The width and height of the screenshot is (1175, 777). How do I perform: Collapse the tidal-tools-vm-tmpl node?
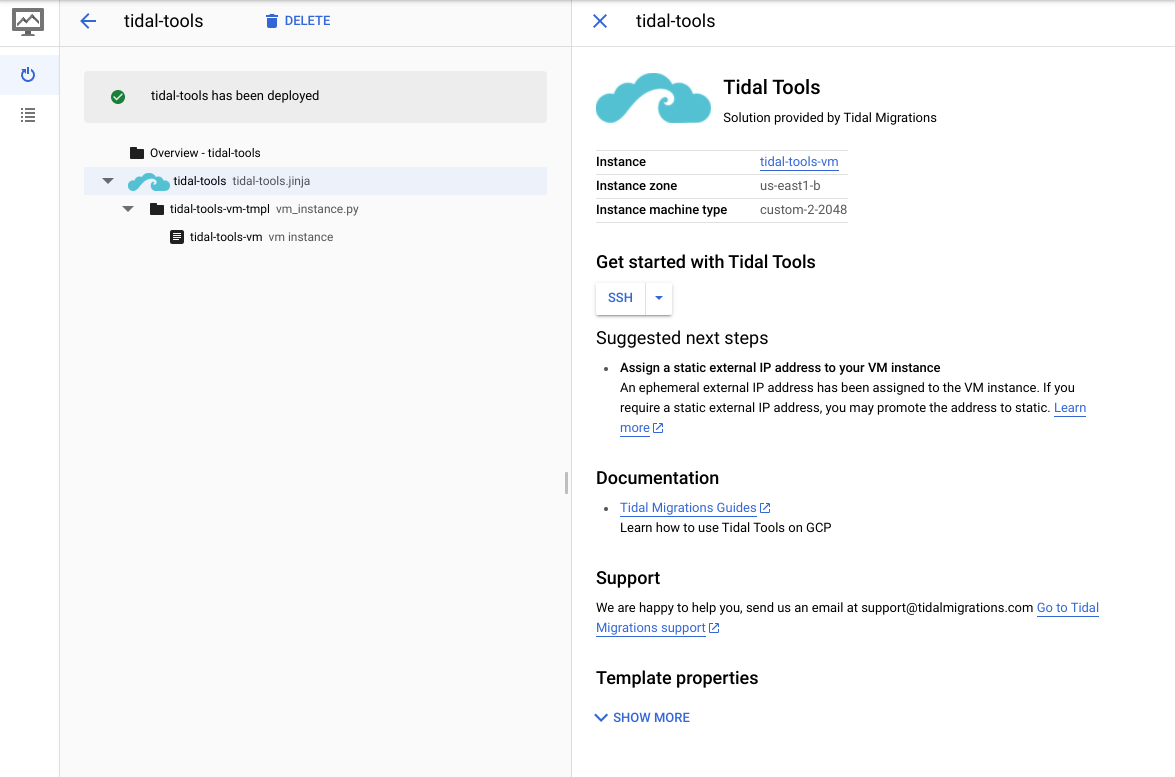click(128, 209)
